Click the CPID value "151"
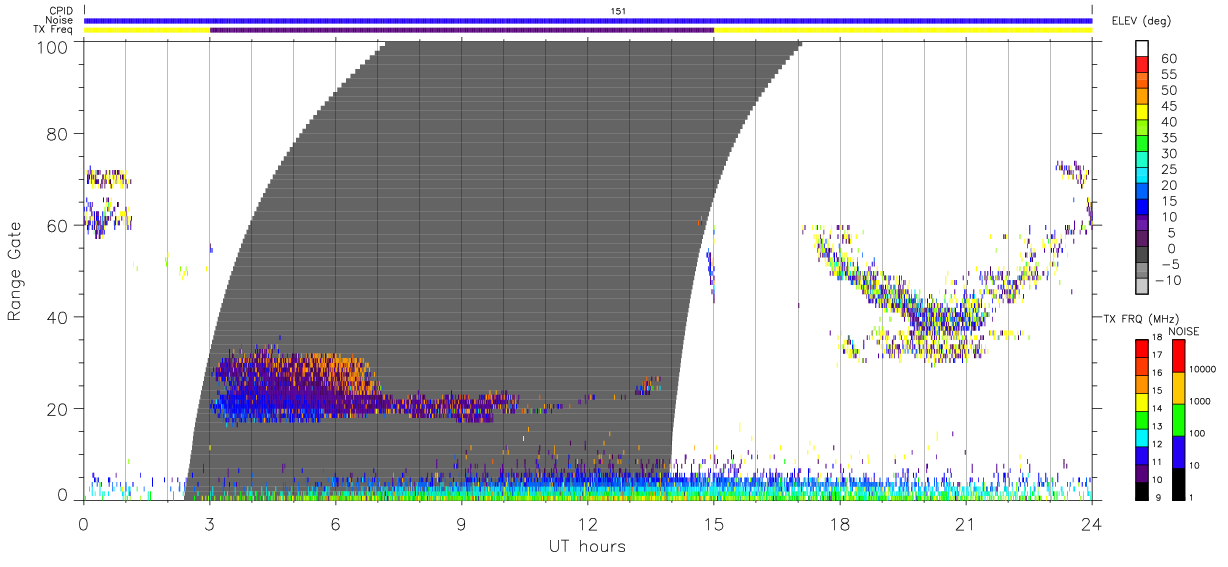The height and width of the screenshot is (567, 1228). [x=618, y=11]
